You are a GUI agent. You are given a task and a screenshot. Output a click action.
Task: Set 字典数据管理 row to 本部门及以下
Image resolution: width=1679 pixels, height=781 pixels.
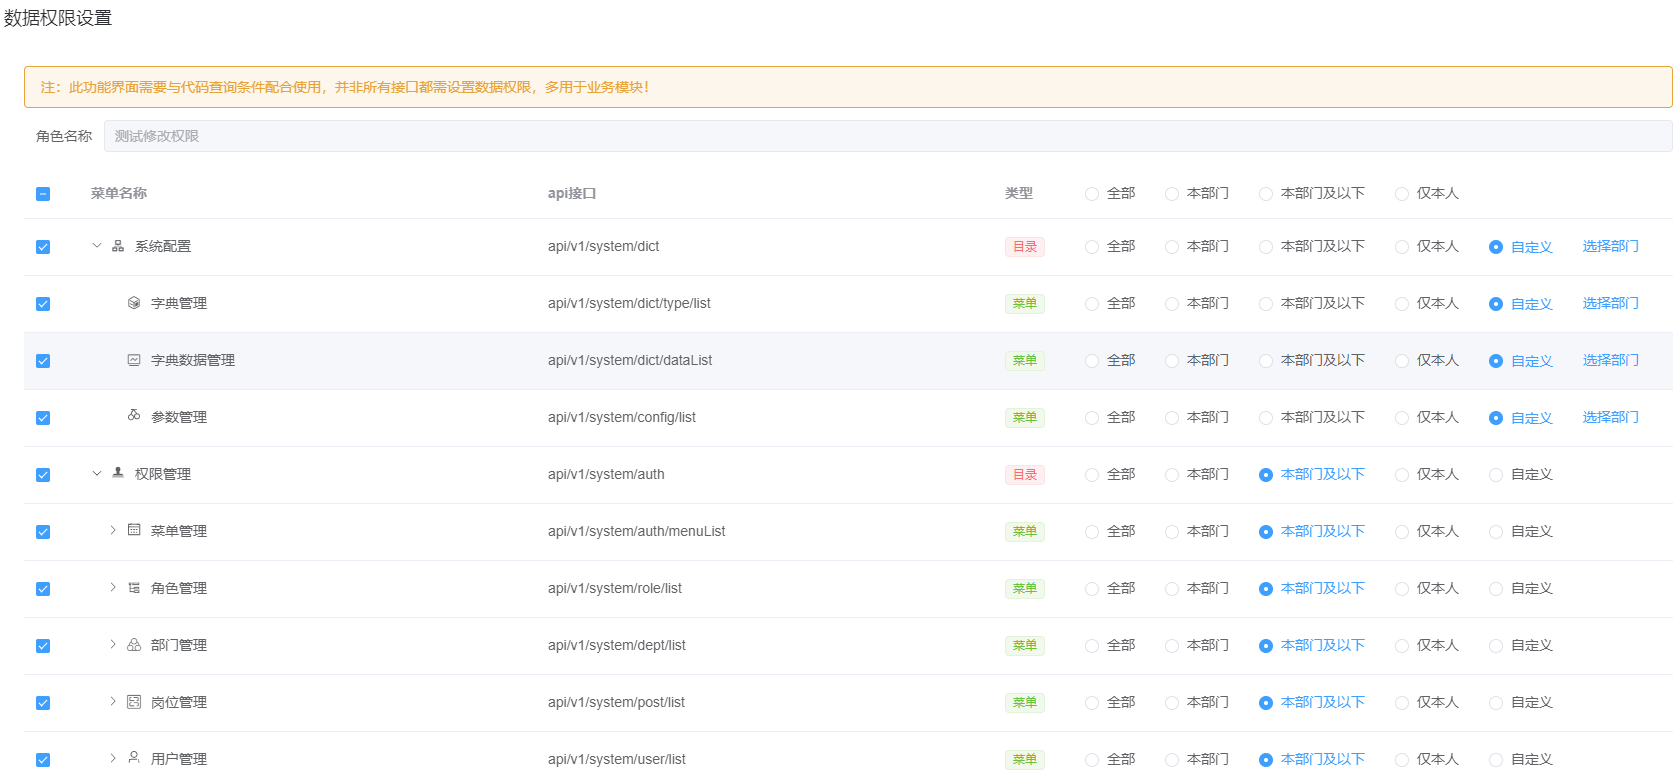point(1266,361)
